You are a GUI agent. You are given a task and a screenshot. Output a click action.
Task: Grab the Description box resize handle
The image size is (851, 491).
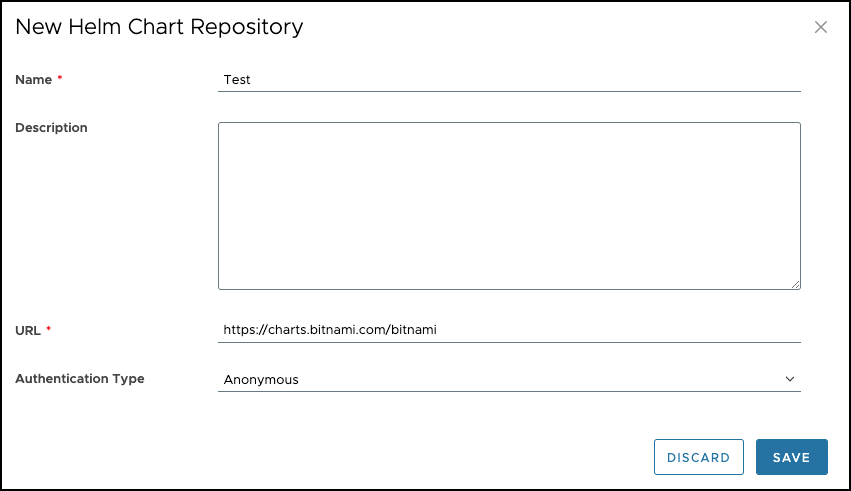[795, 284]
